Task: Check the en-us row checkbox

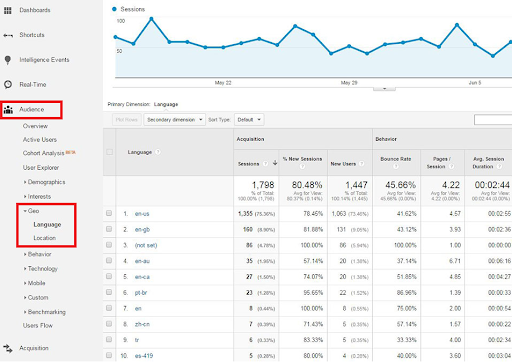Action: pos(109,213)
